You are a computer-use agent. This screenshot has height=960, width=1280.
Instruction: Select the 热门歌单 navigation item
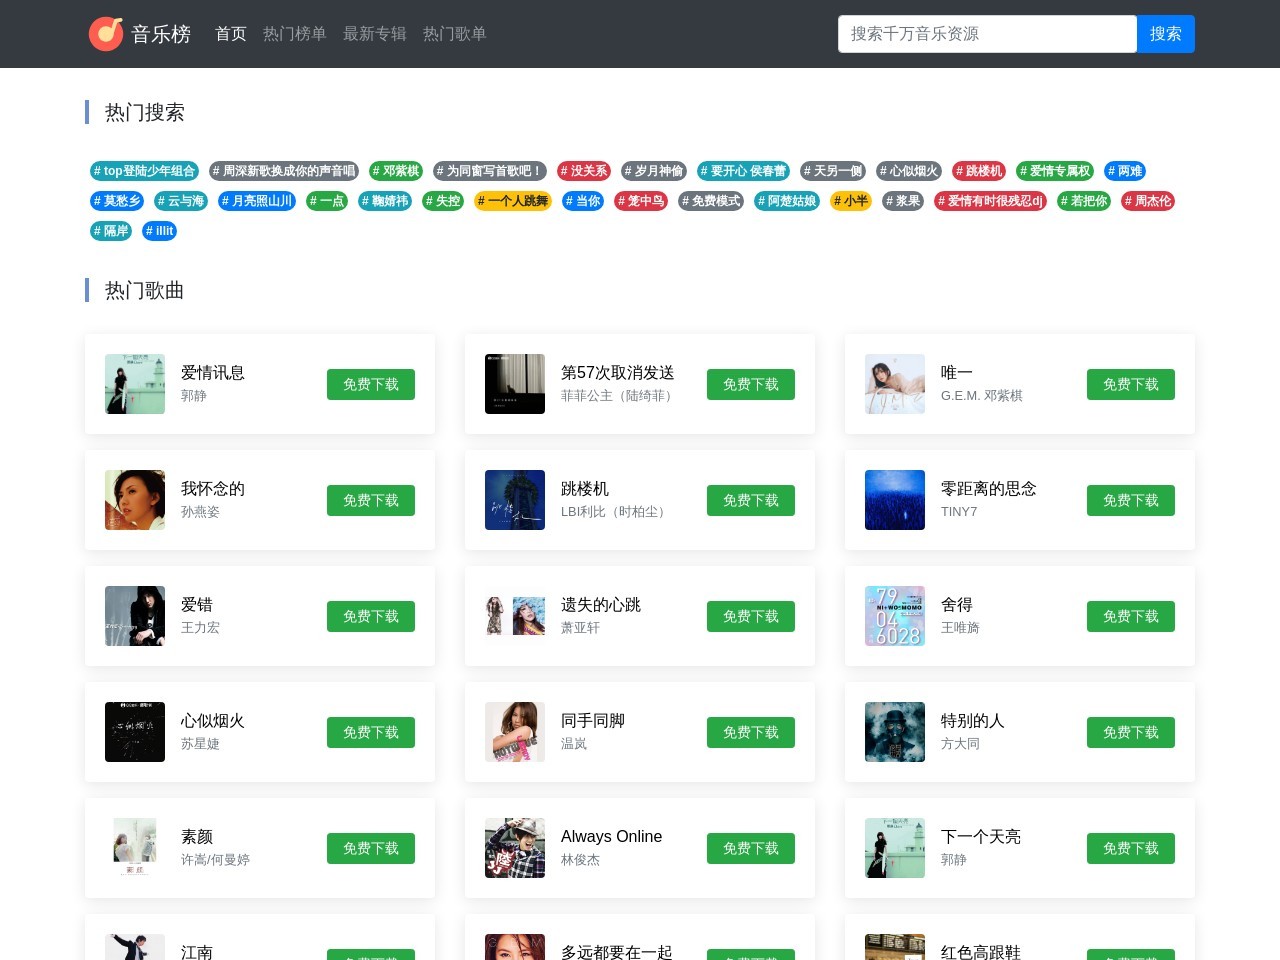[x=454, y=33]
